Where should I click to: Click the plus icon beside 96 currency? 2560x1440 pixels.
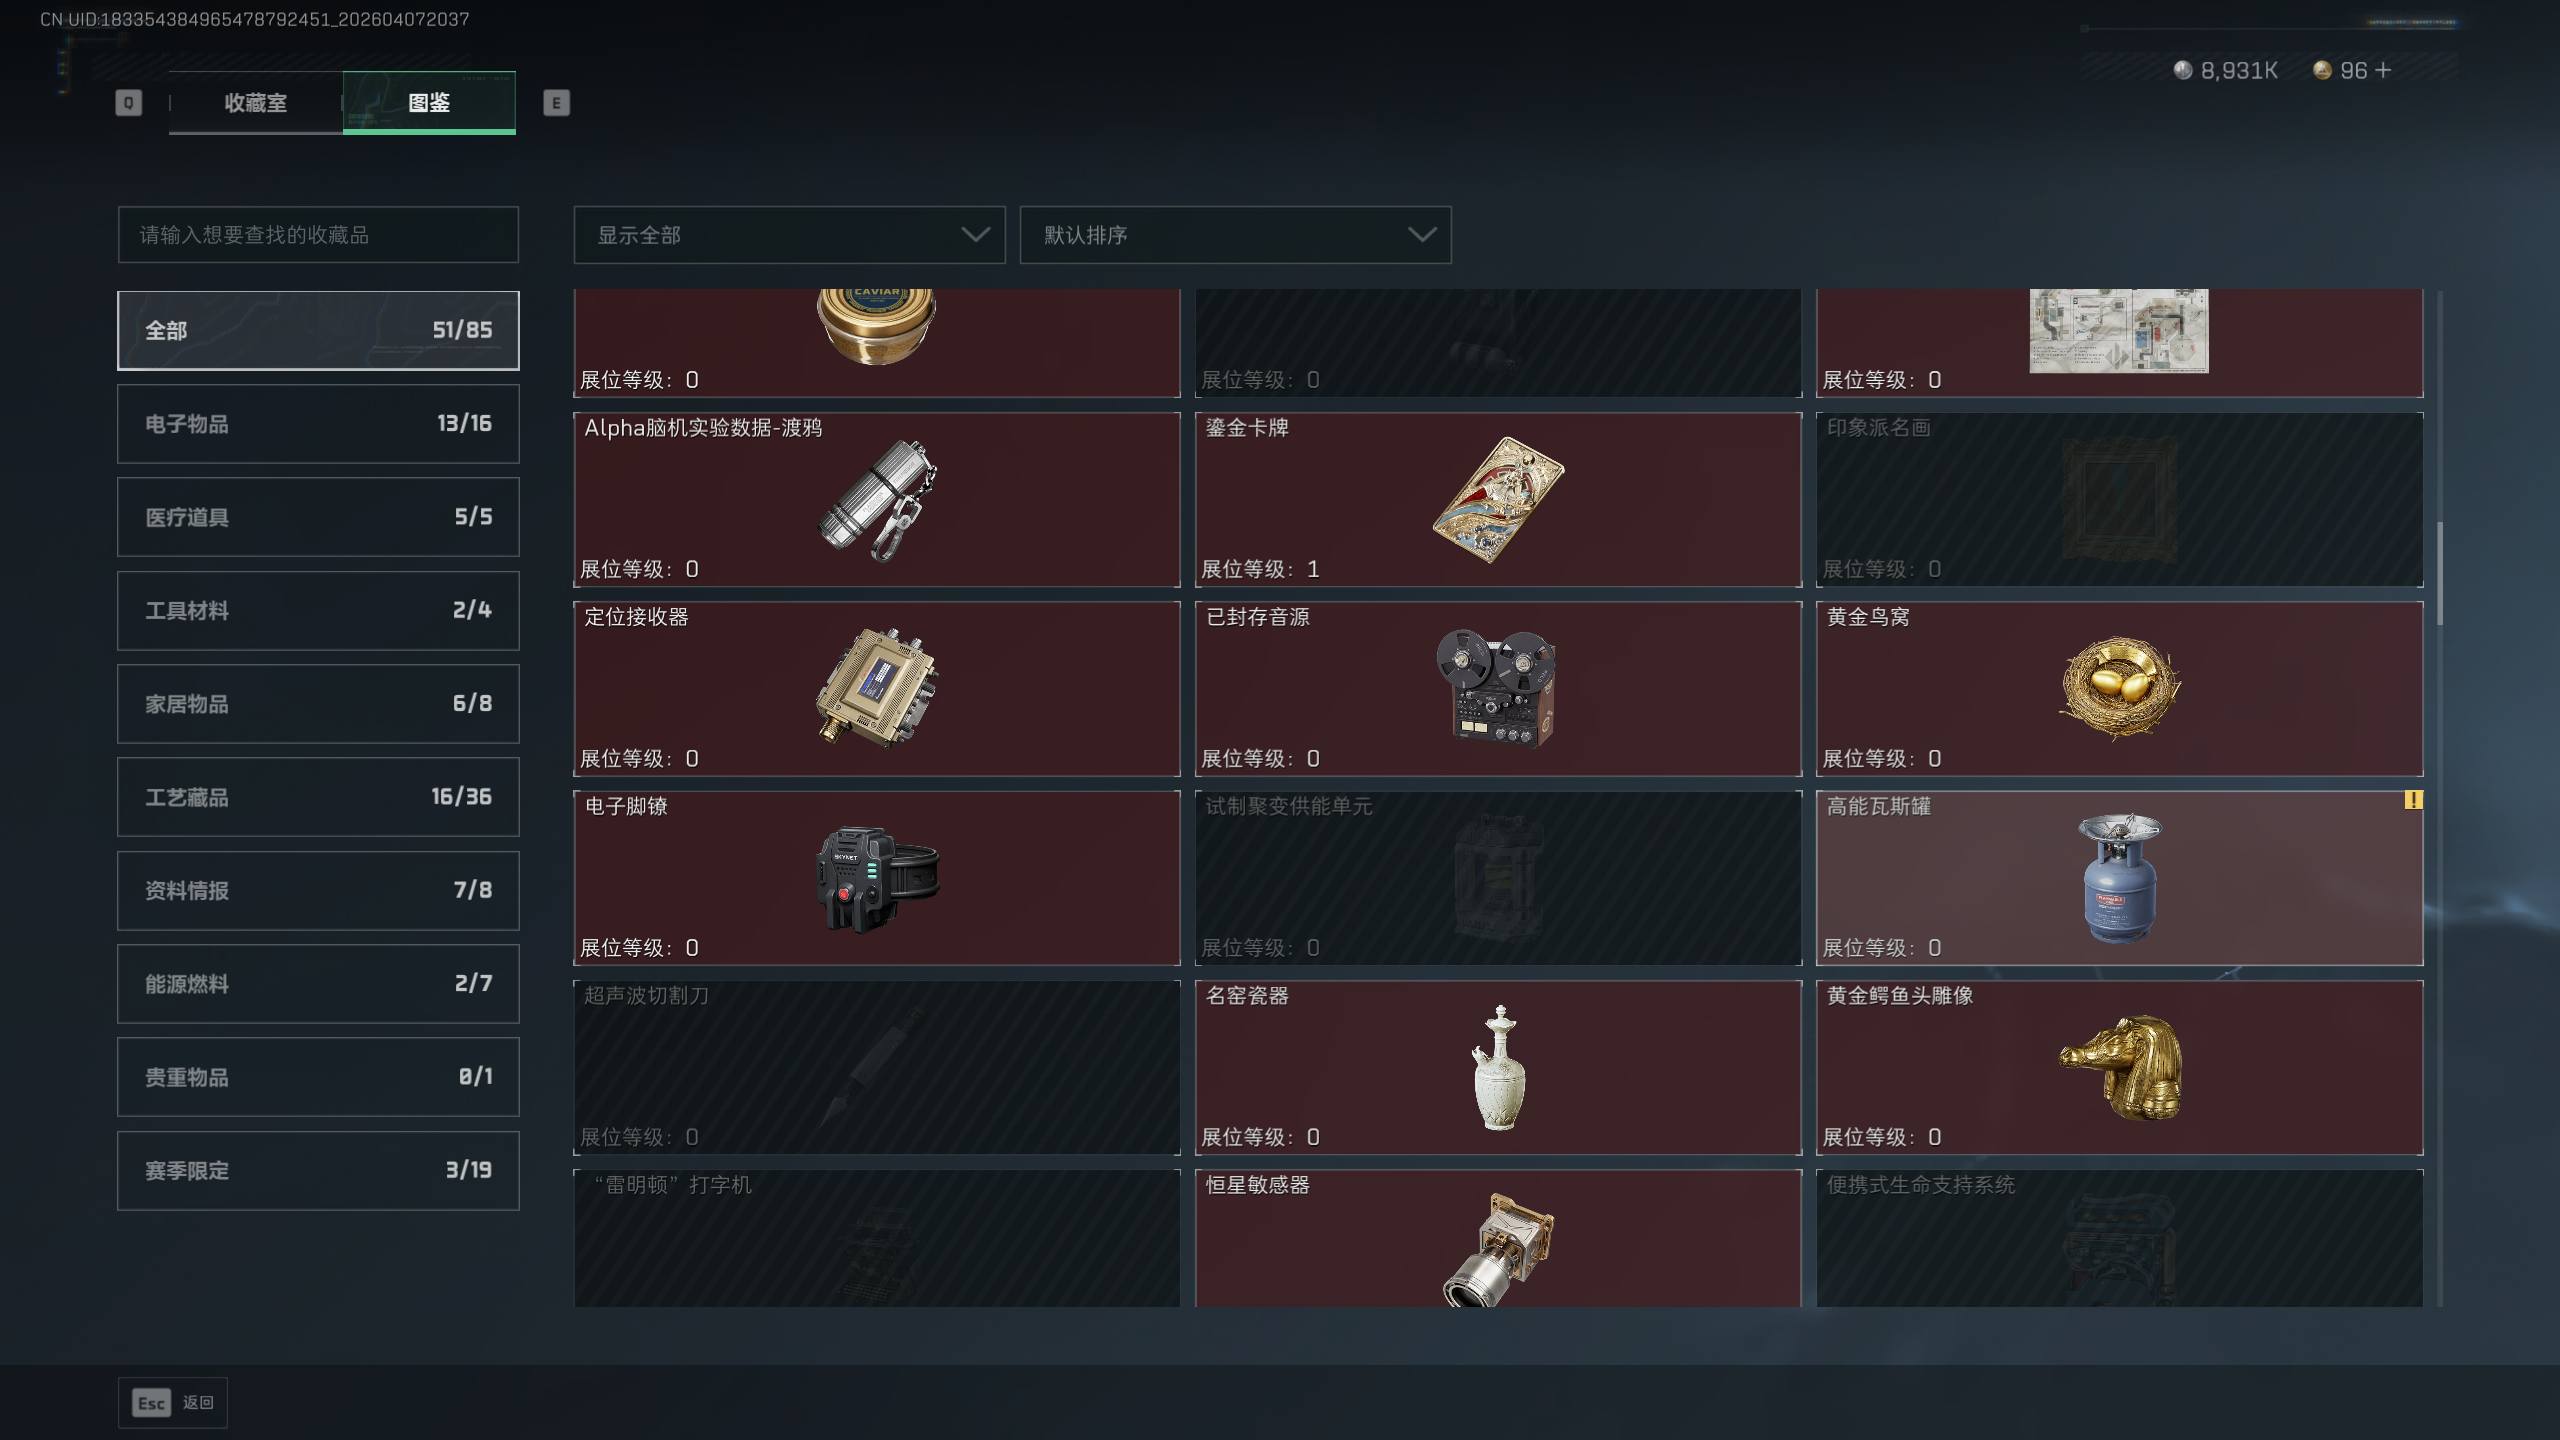click(x=2383, y=70)
